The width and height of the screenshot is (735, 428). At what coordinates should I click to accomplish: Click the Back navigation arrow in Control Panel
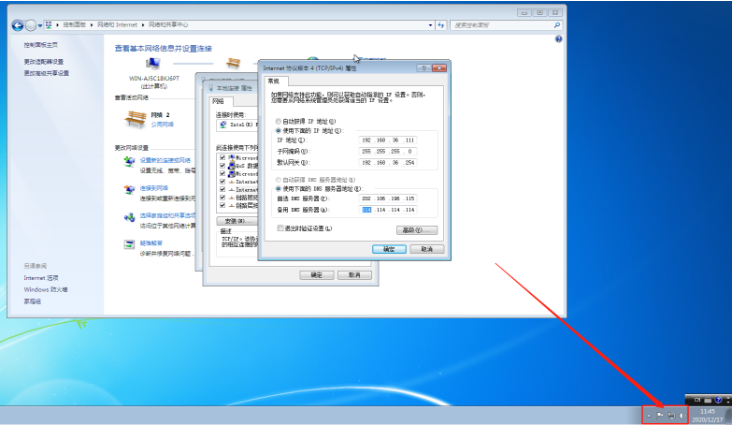[x=17, y=25]
